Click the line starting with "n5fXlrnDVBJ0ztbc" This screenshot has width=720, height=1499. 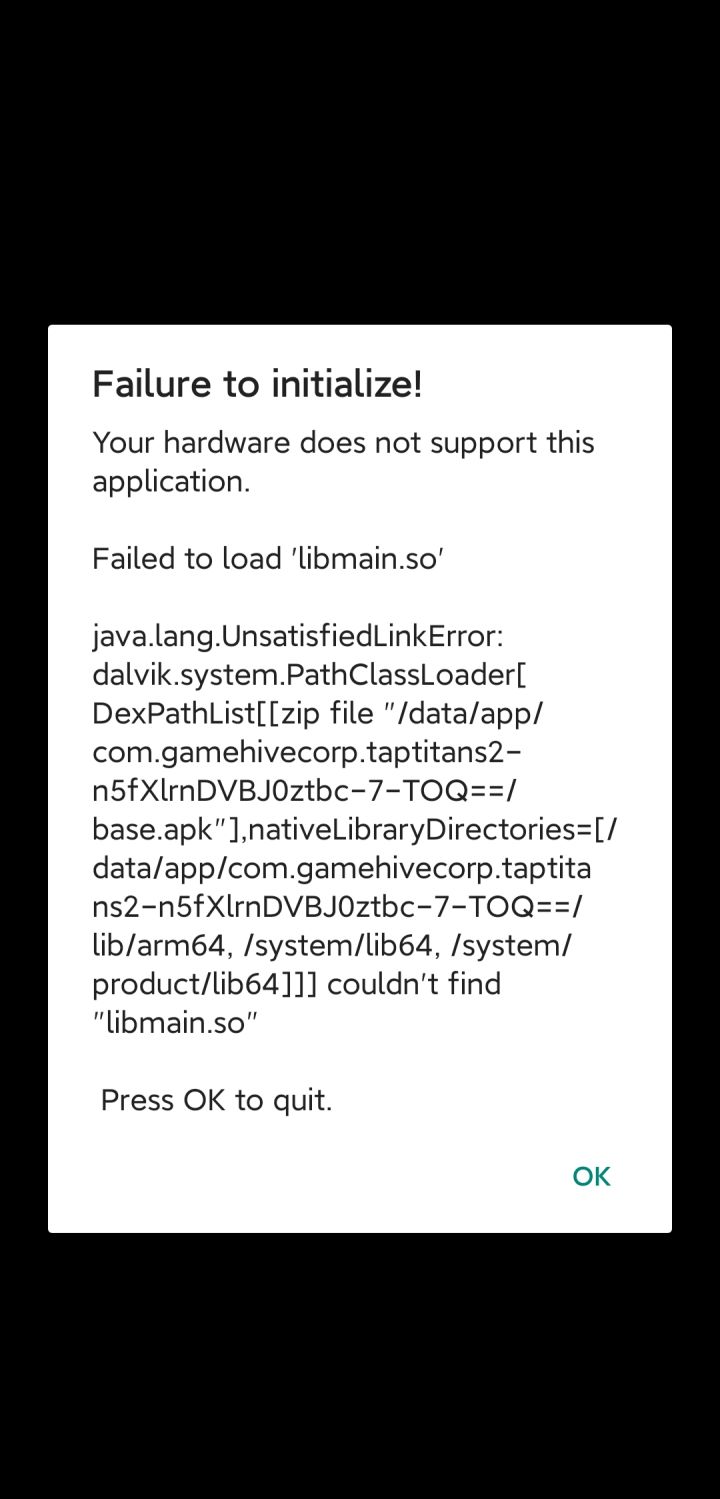click(x=305, y=791)
